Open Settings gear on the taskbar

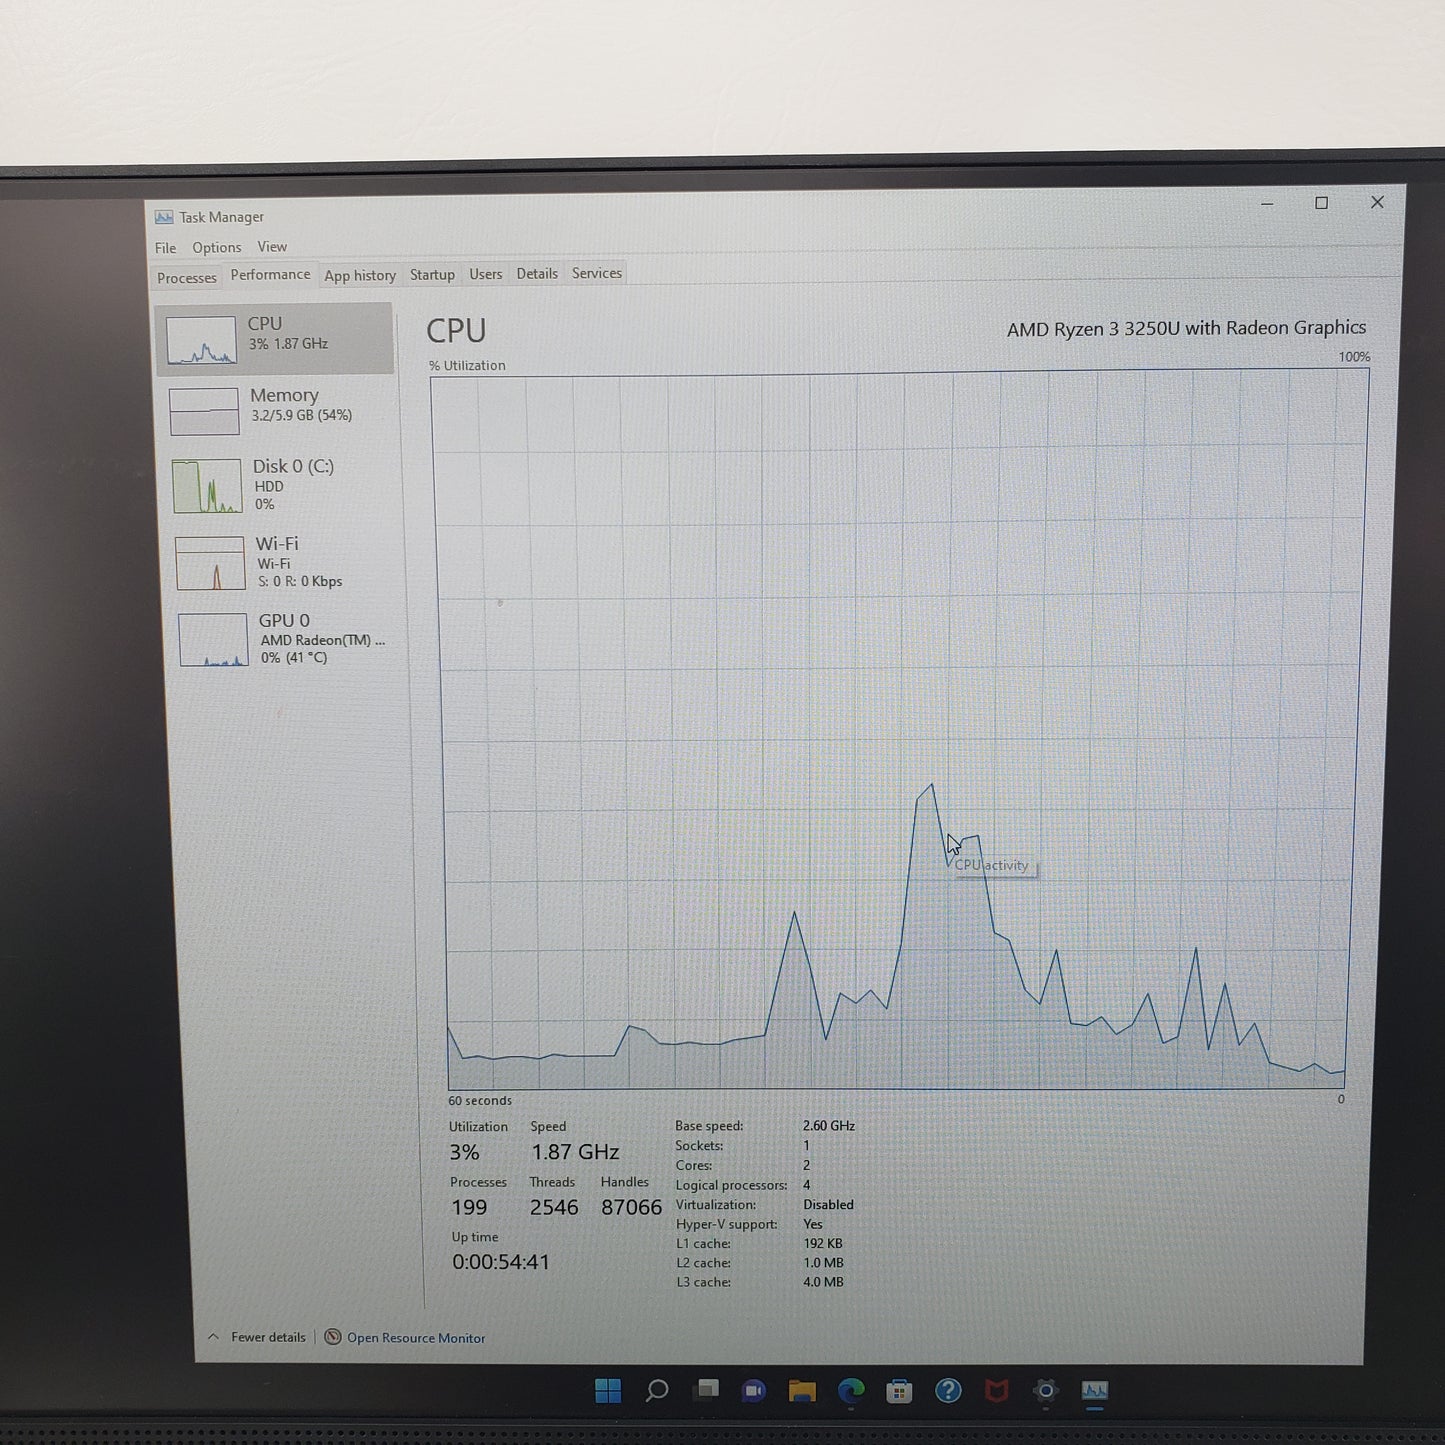click(1045, 1390)
